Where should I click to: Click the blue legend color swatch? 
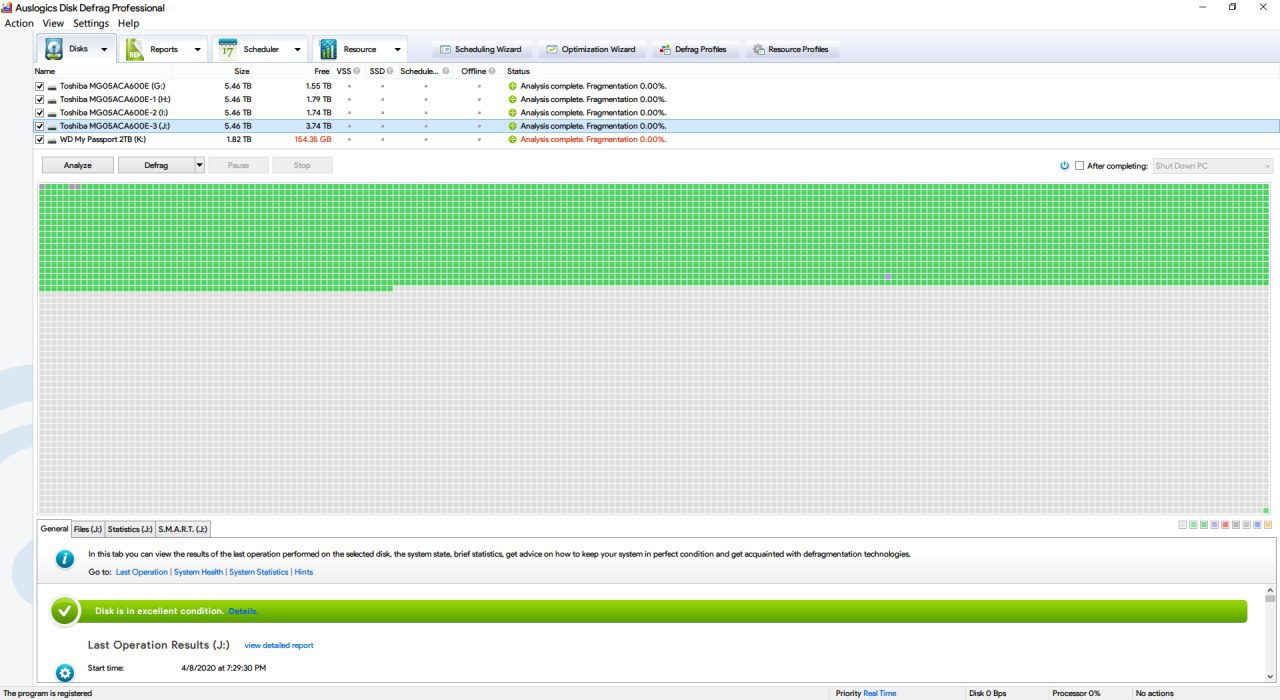[x=1257, y=524]
